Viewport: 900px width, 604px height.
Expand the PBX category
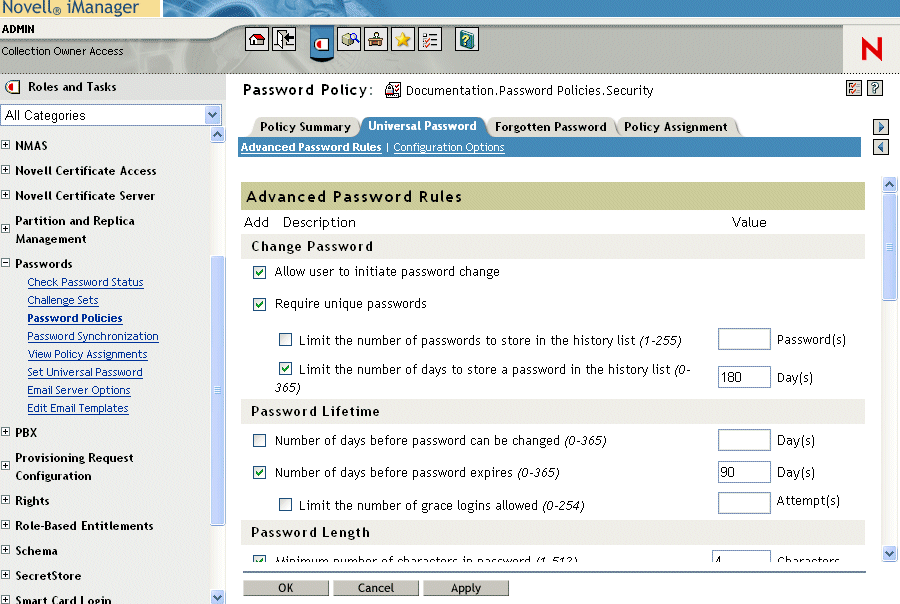coord(5,432)
